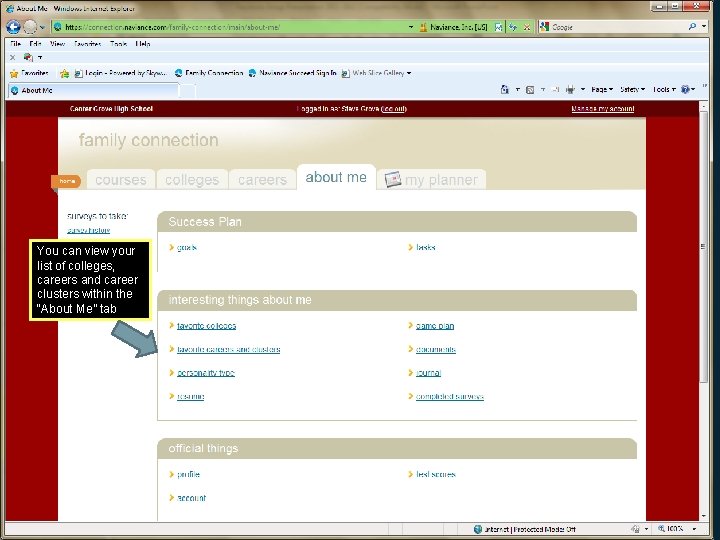Open the test scores link

click(436, 474)
